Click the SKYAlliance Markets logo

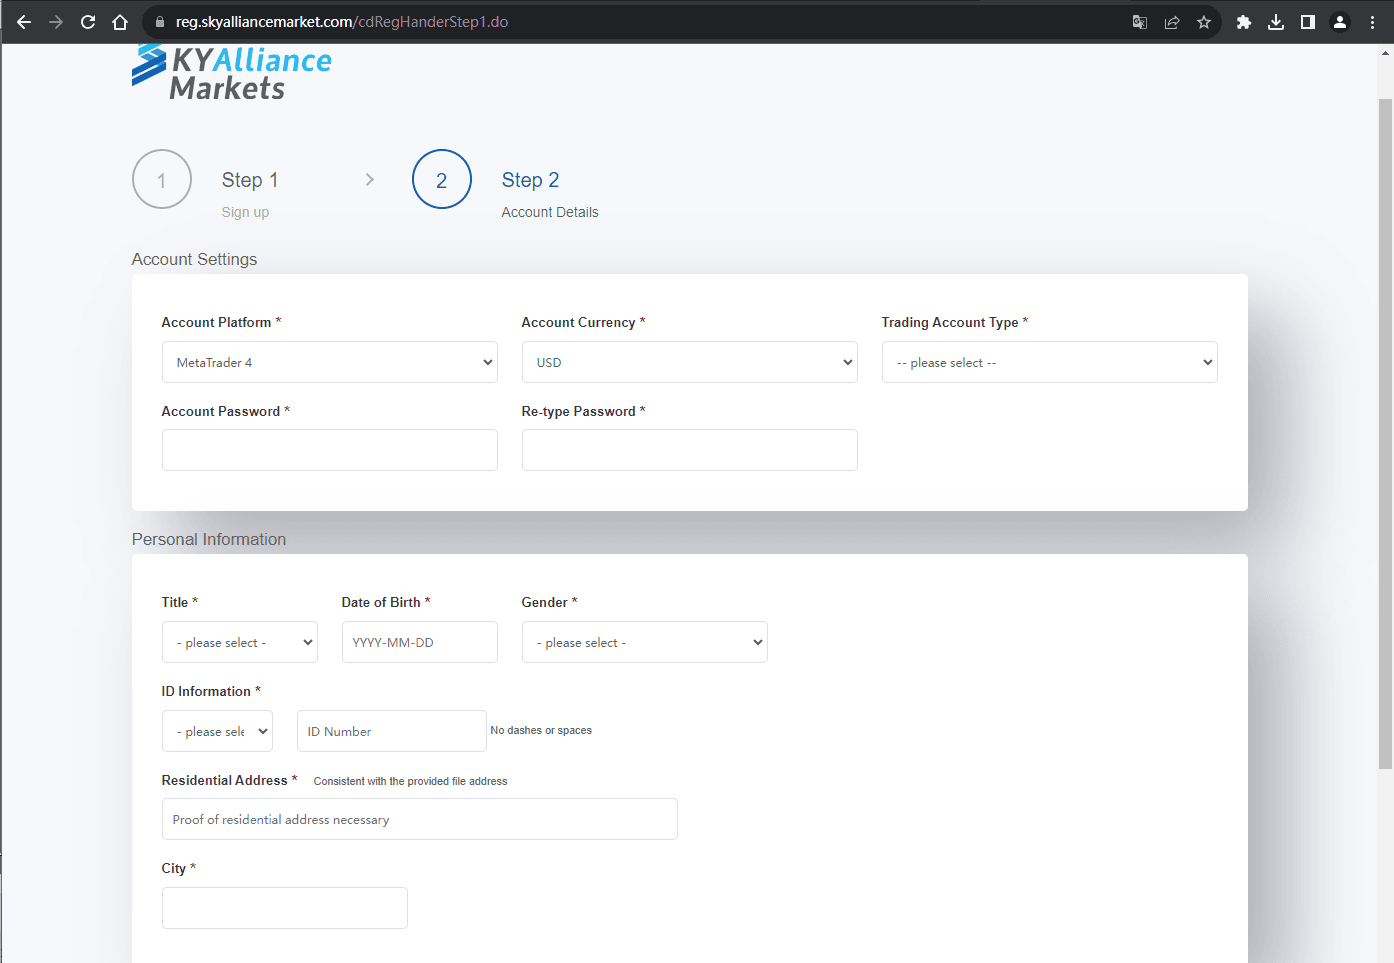pyautogui.click(x=232, y=72)
